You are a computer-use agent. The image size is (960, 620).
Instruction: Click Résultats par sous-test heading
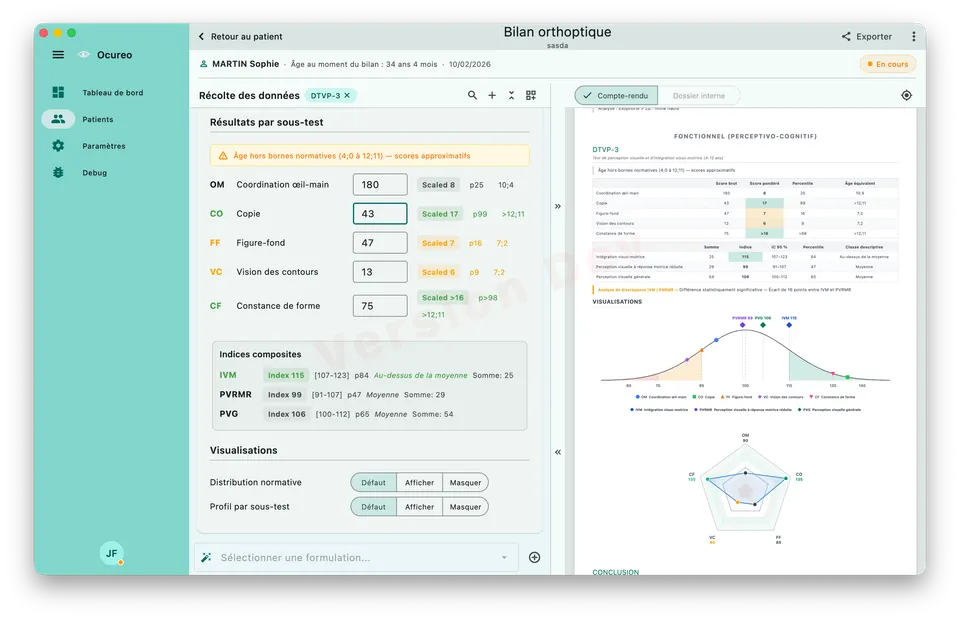coord(266,122)
